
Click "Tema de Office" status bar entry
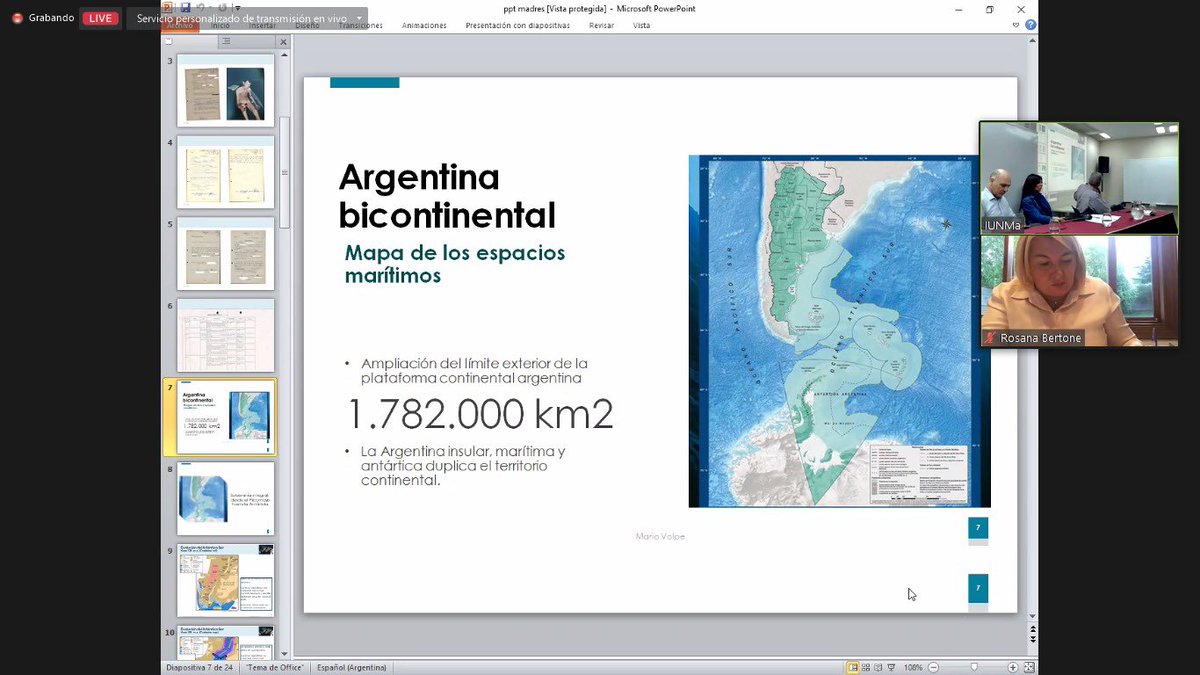tap(275, 667)
